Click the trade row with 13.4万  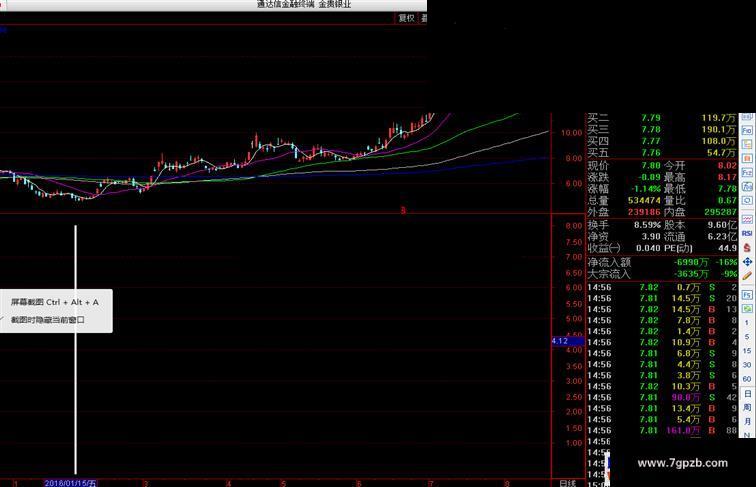click(662, 408)
